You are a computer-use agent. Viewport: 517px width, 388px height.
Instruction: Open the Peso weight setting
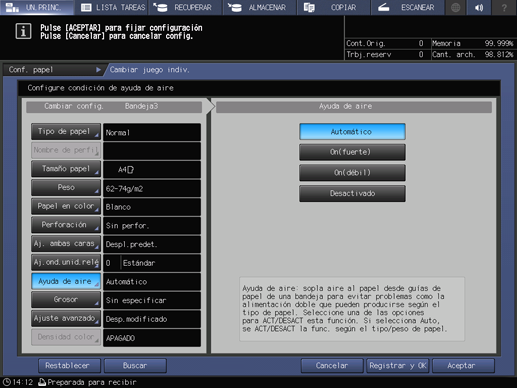66,188
